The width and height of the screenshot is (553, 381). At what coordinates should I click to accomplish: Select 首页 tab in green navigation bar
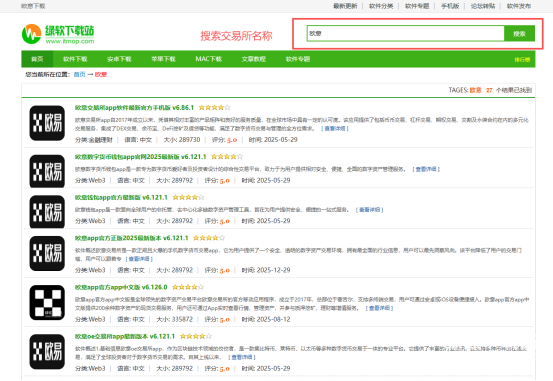click(37, 59)
